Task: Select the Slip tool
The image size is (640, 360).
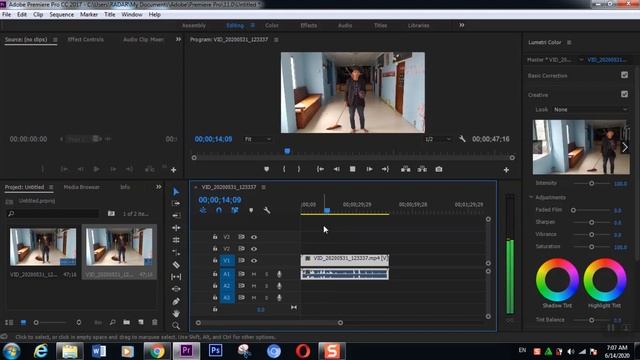Action: (x=176, y=277)
